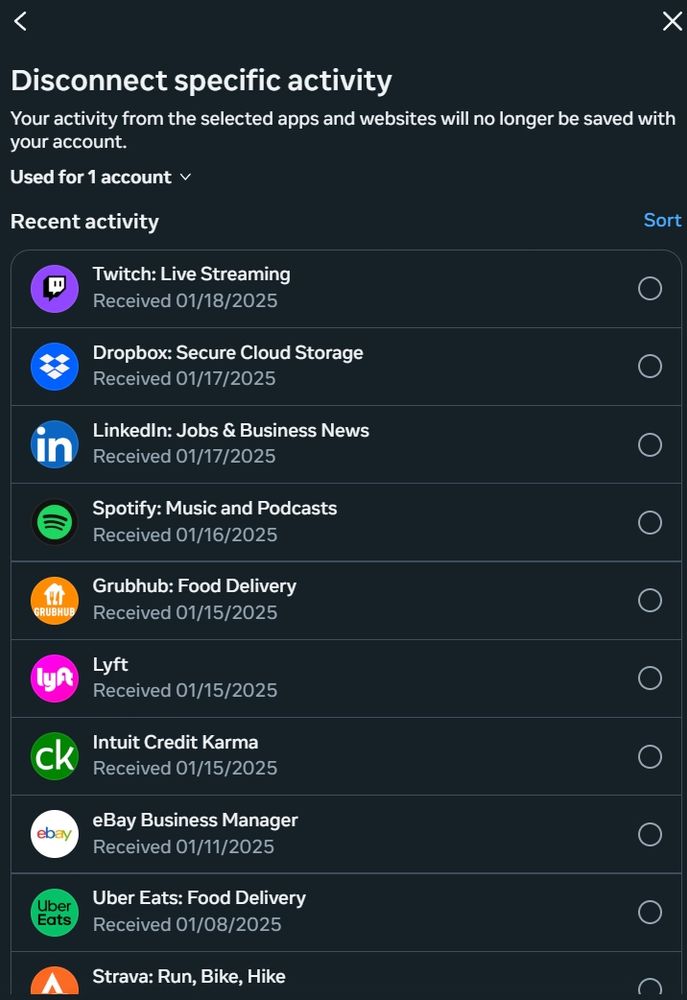
Task: Close the Disconnect specific activity panel
Action: [672, 21]
